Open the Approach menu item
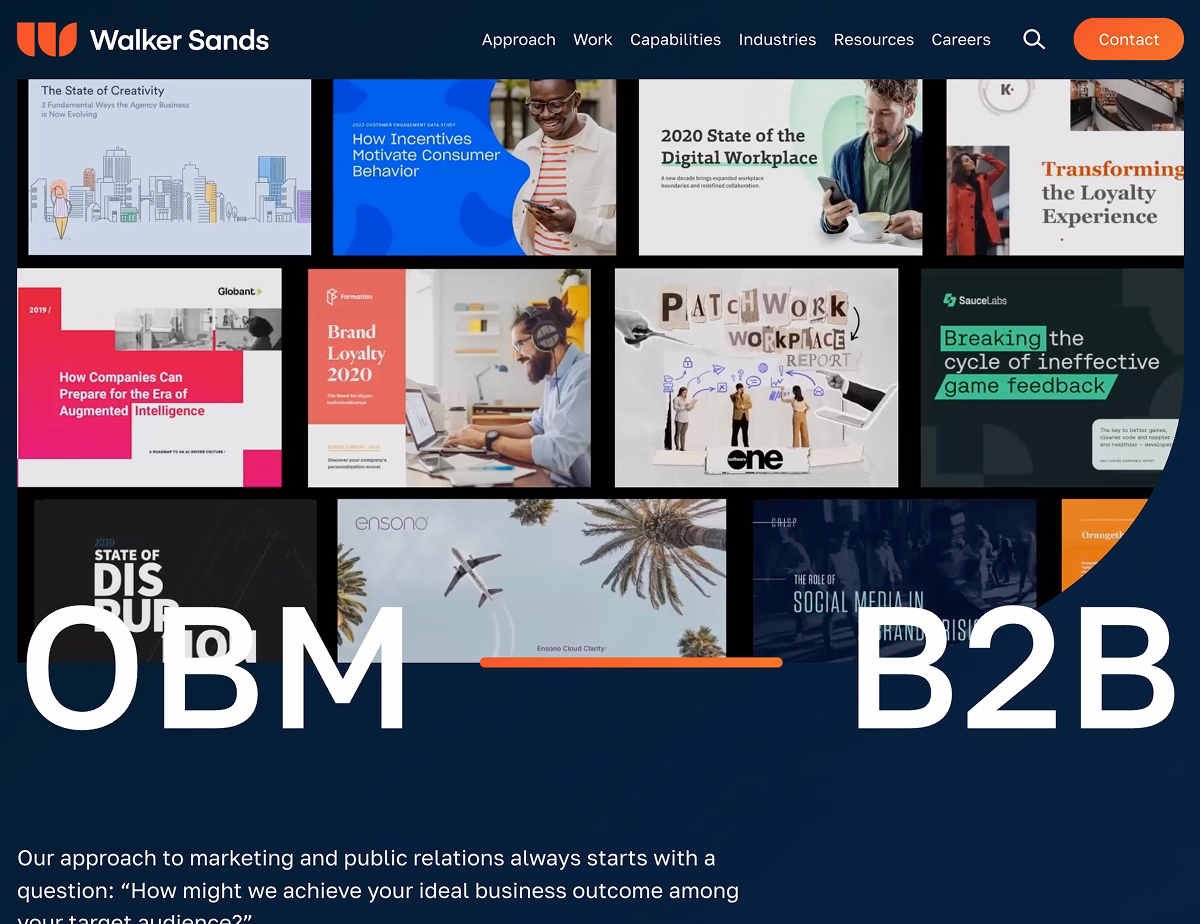 (x=518, y=40)
